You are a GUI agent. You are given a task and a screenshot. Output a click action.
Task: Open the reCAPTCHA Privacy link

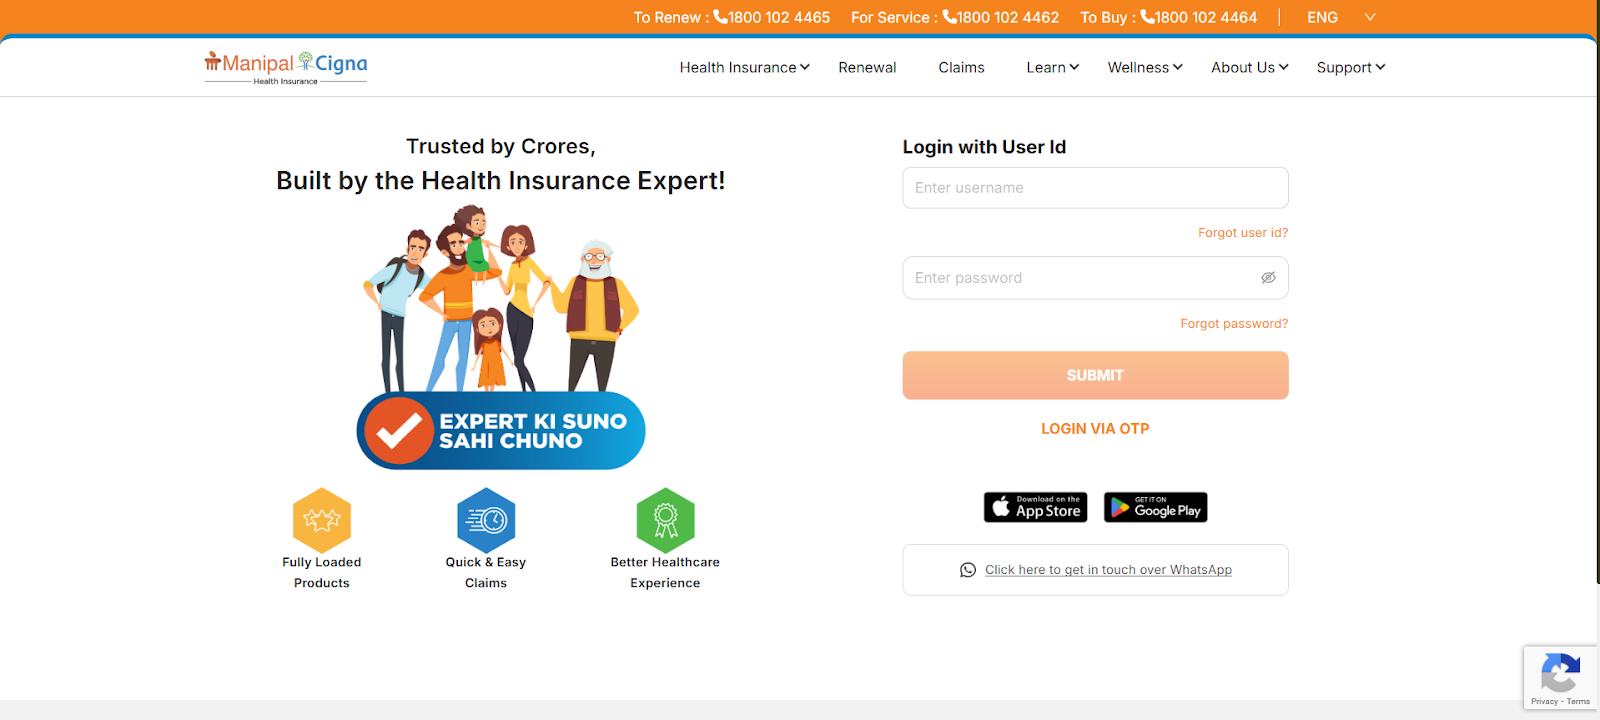point(1544,702)
